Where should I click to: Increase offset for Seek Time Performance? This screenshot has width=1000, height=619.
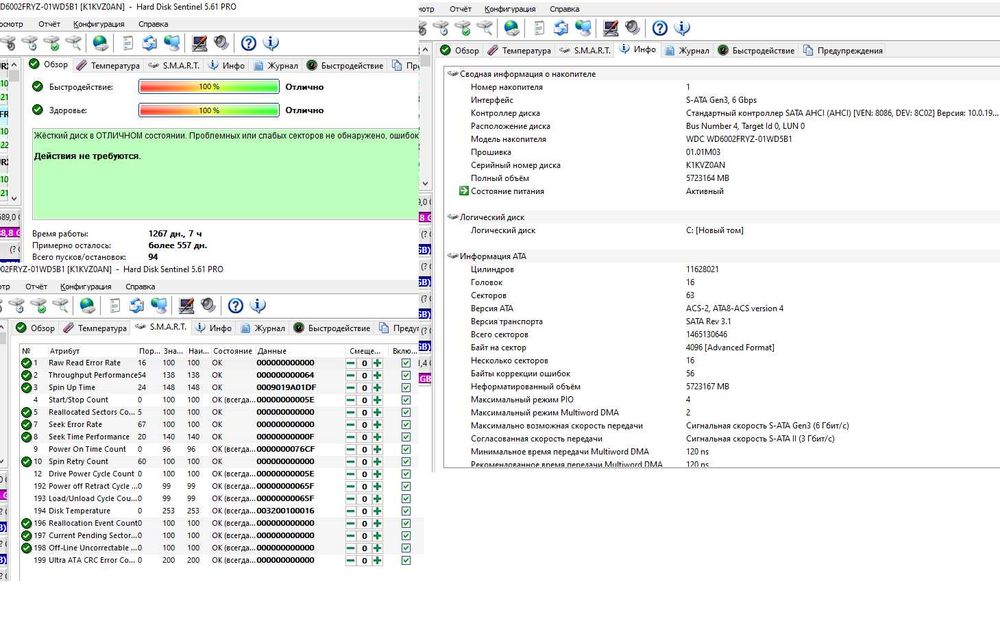click(x=378, y=437)
